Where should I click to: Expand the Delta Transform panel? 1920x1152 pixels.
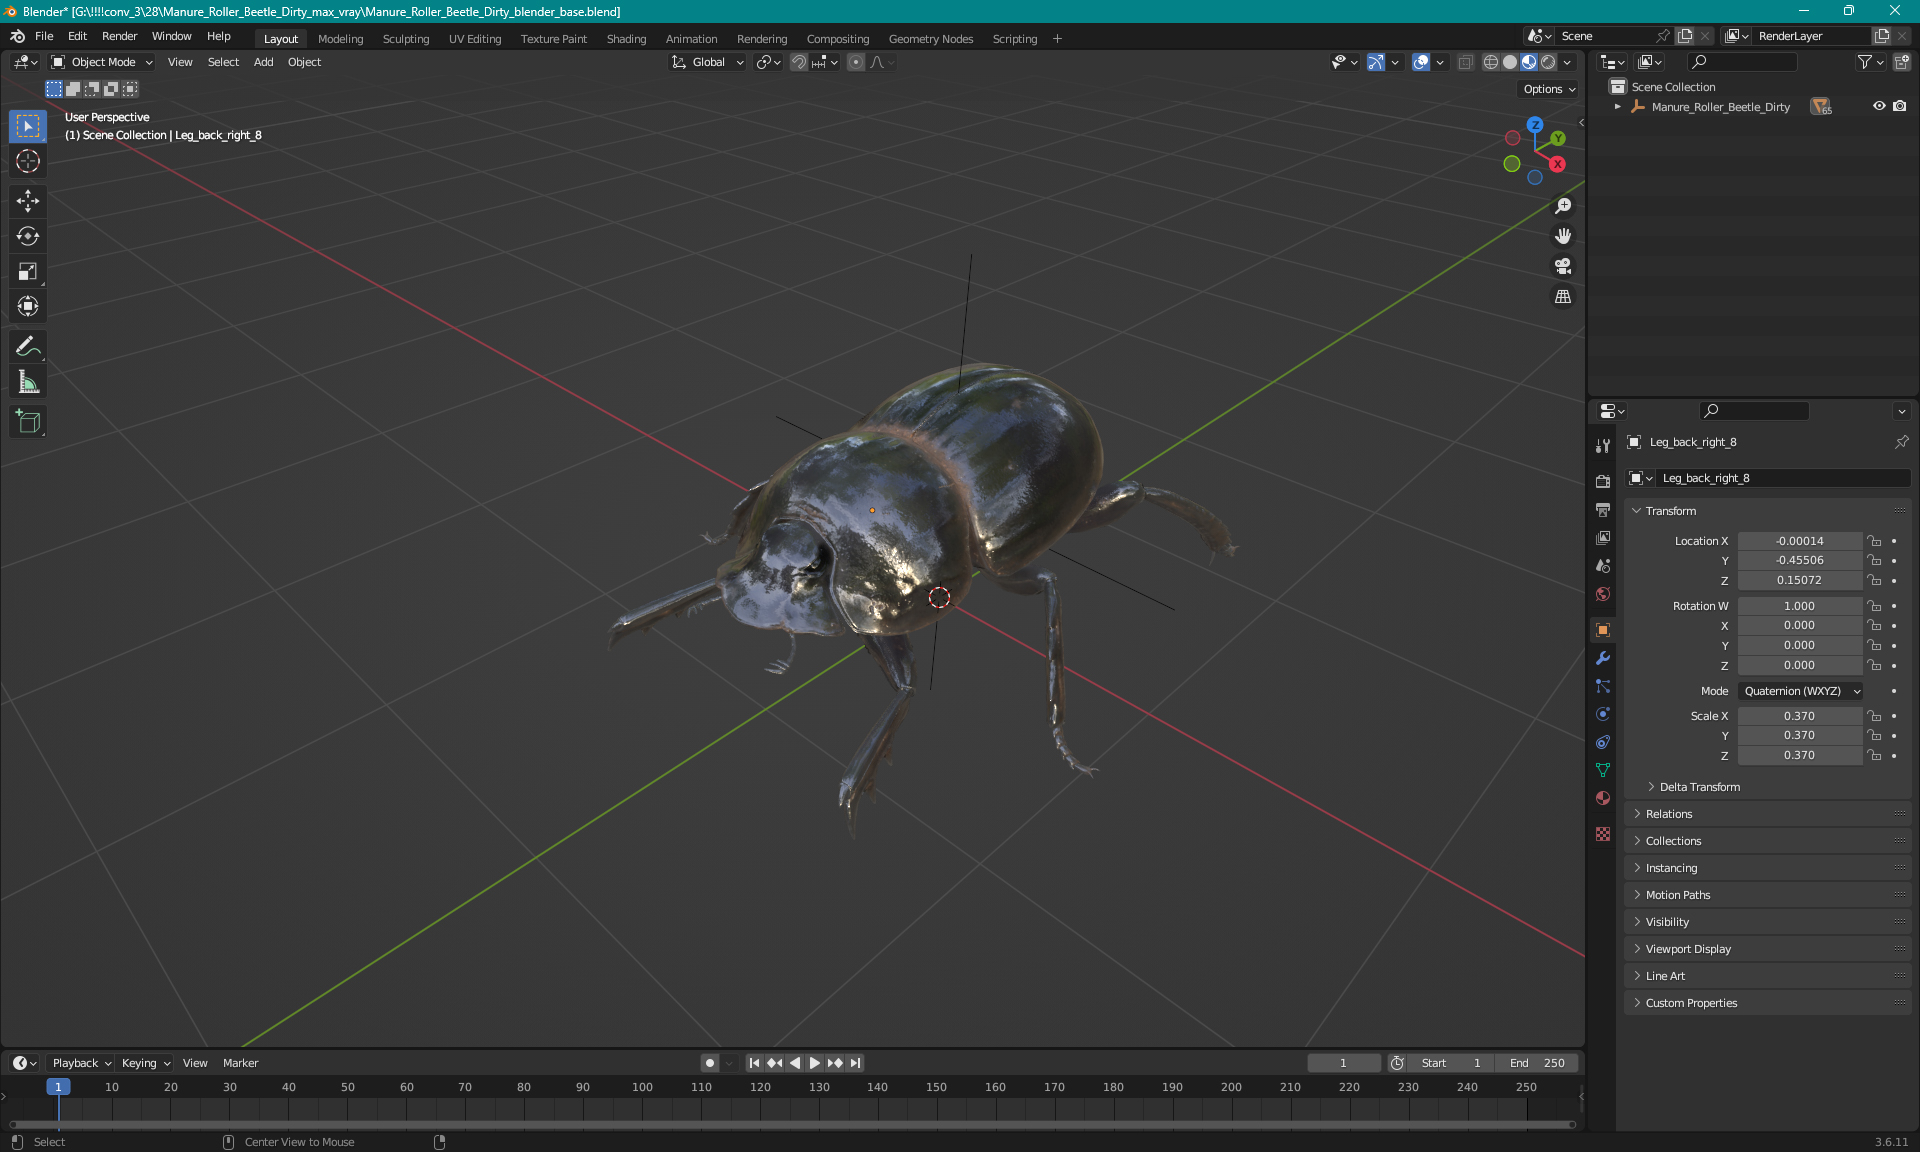point(1700,787)
